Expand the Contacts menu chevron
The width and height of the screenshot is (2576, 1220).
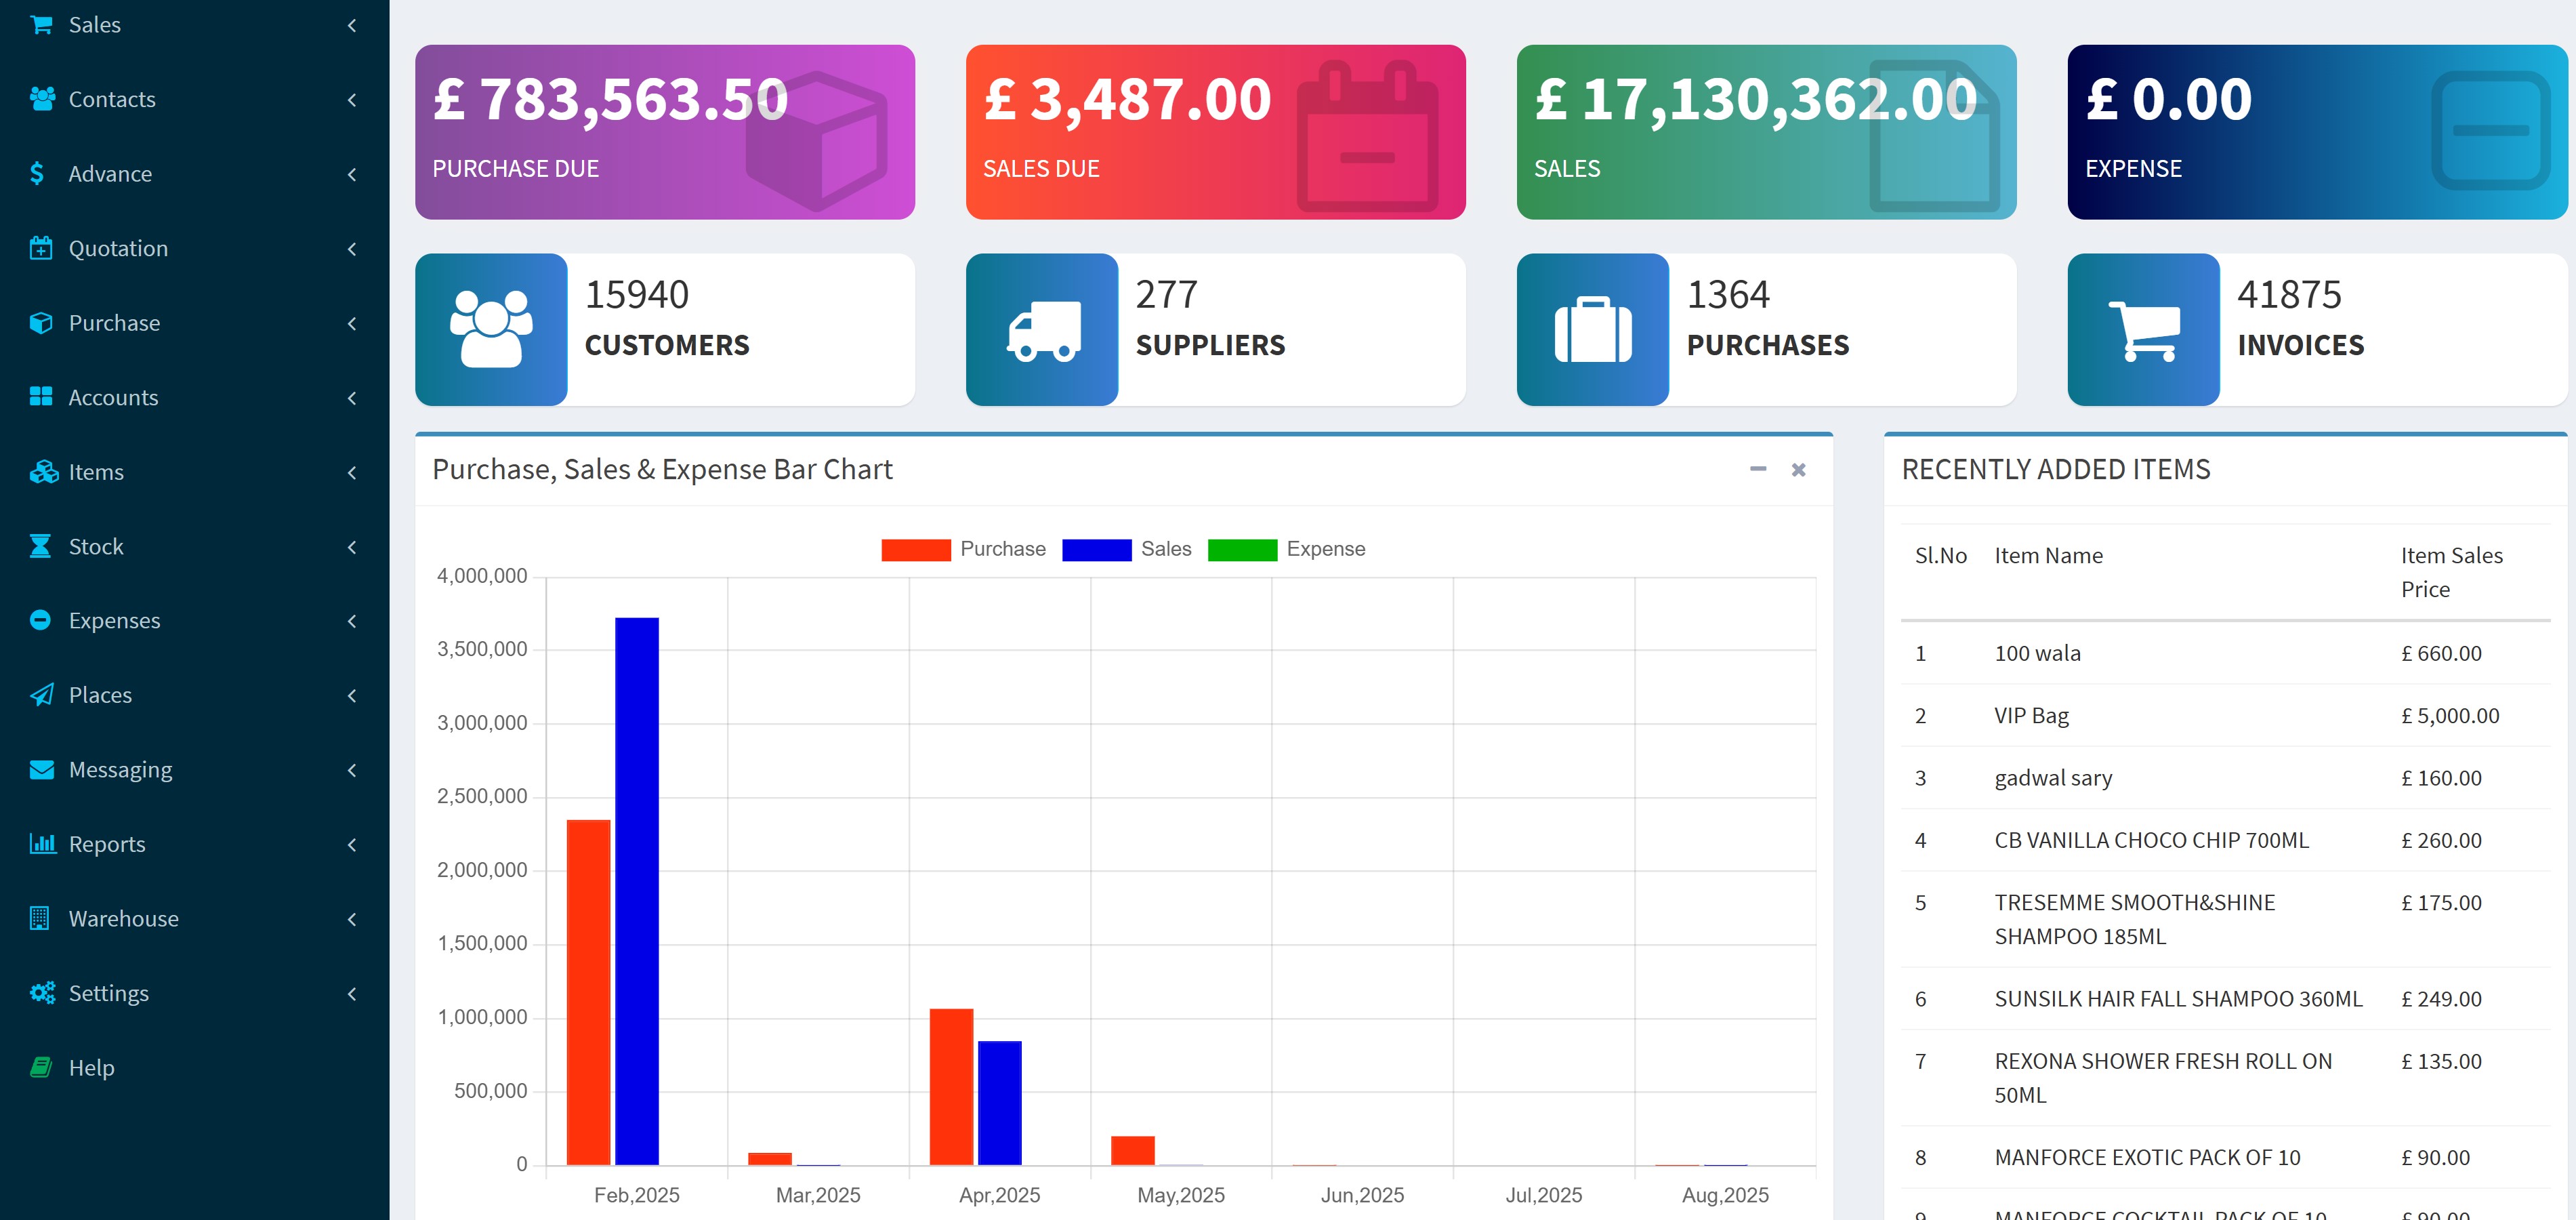tap(352, 99)
